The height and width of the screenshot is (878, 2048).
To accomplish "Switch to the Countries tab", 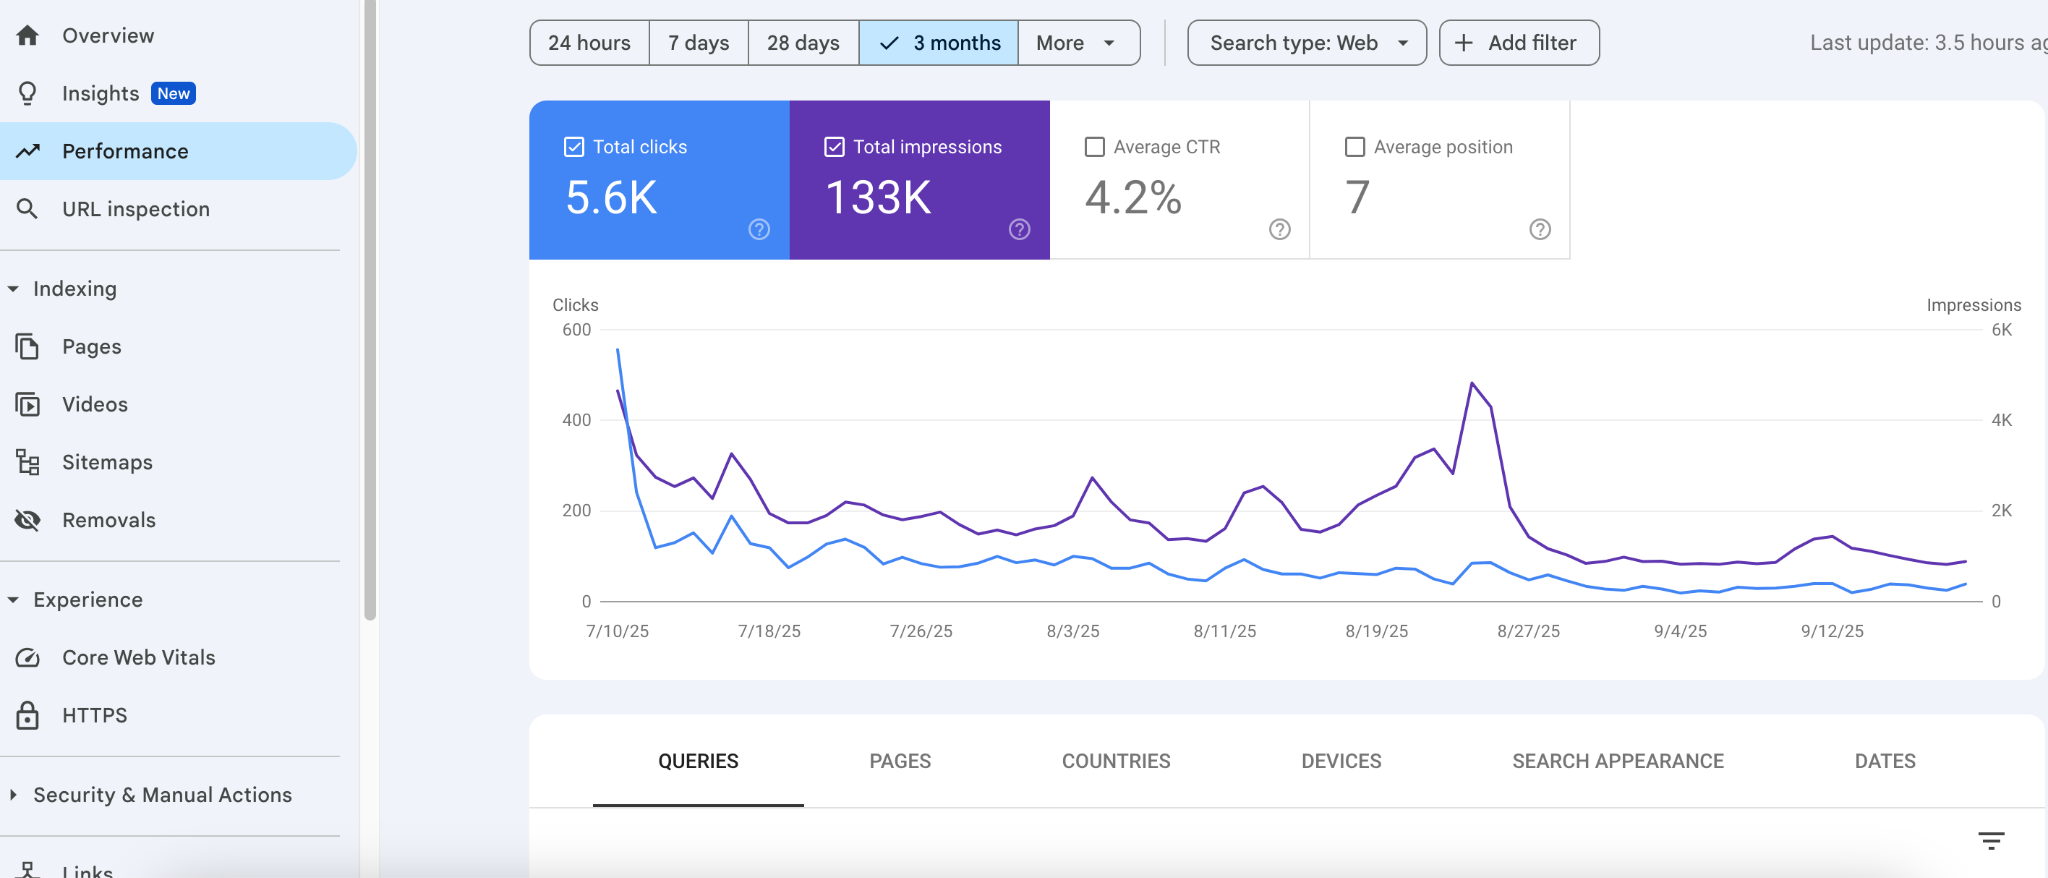I will pos(1116,761).
